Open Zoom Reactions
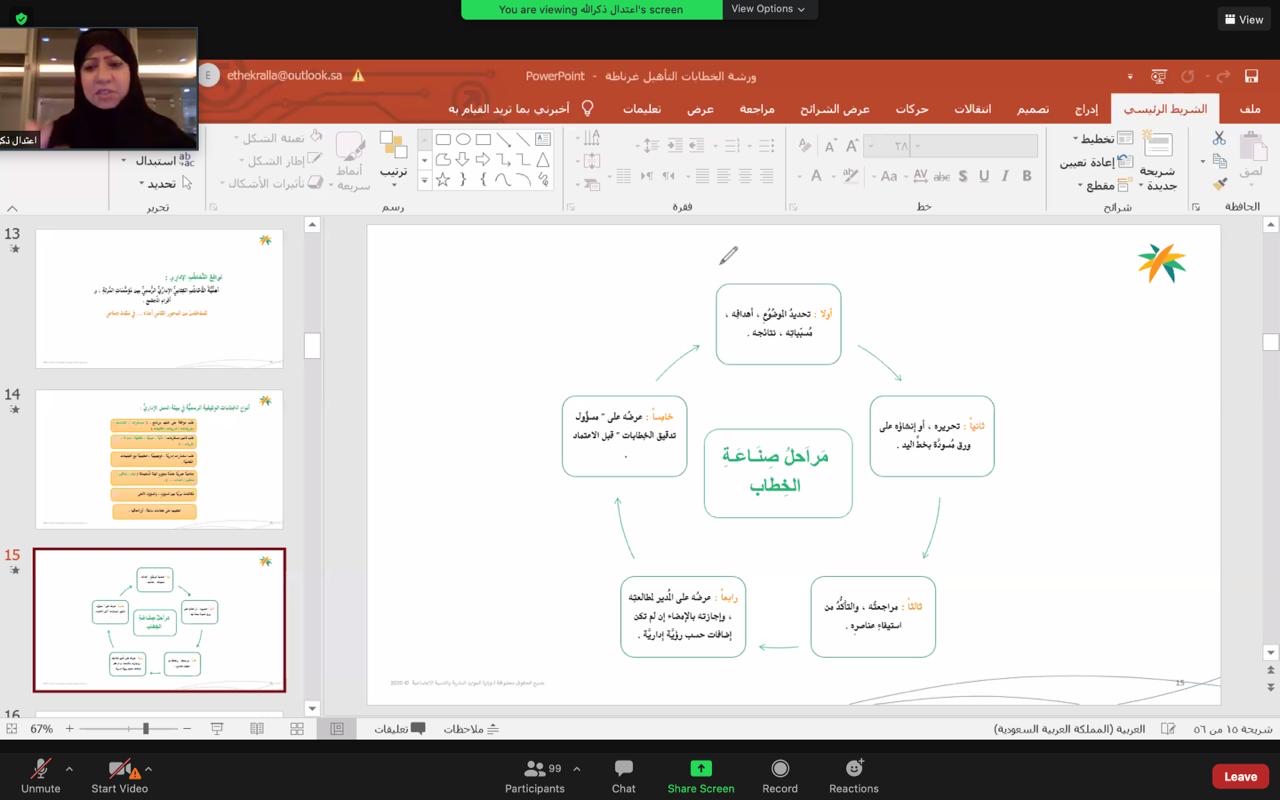Viewport: 1280px width, 800px height. [853, 776]
